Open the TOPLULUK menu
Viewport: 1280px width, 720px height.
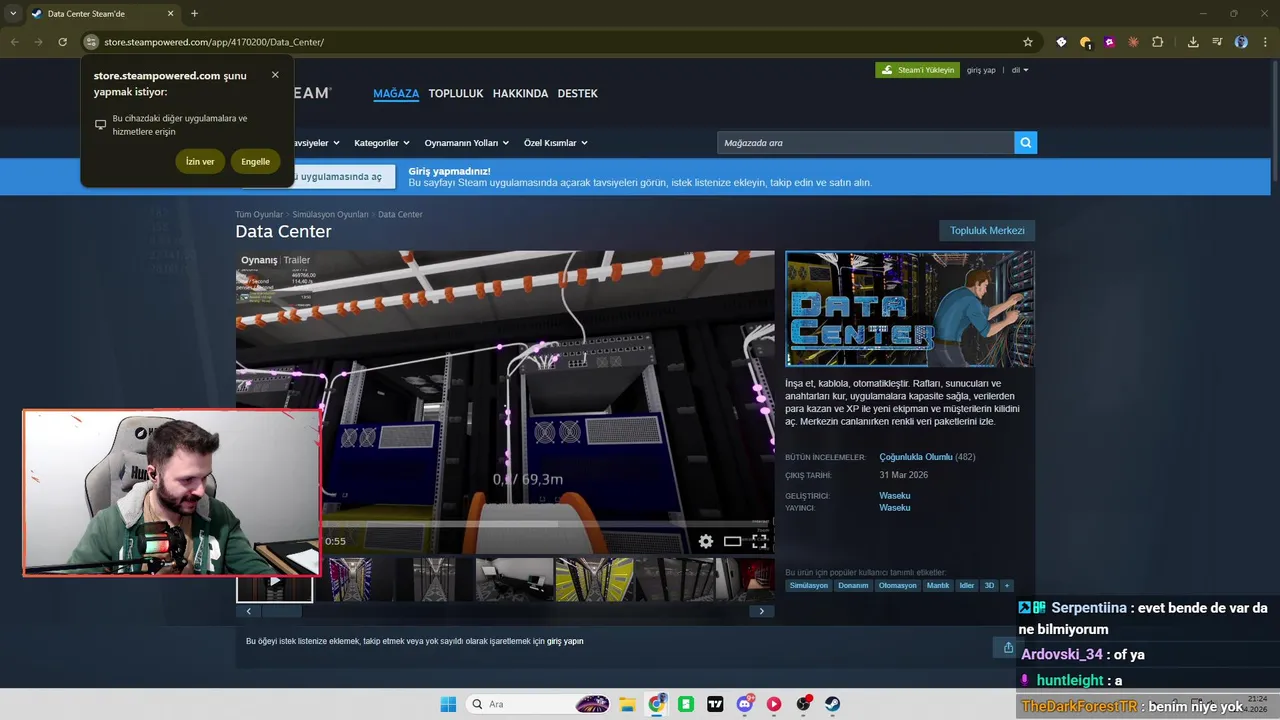pos(456,93)
